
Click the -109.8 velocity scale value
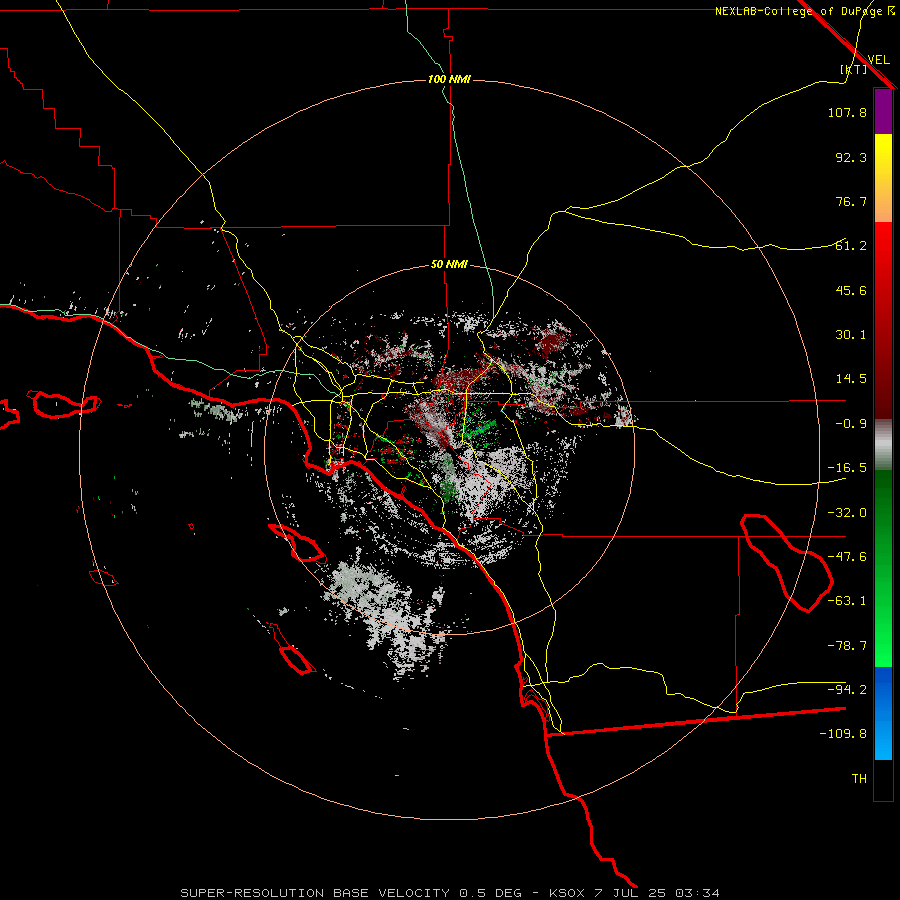(843, 734)
